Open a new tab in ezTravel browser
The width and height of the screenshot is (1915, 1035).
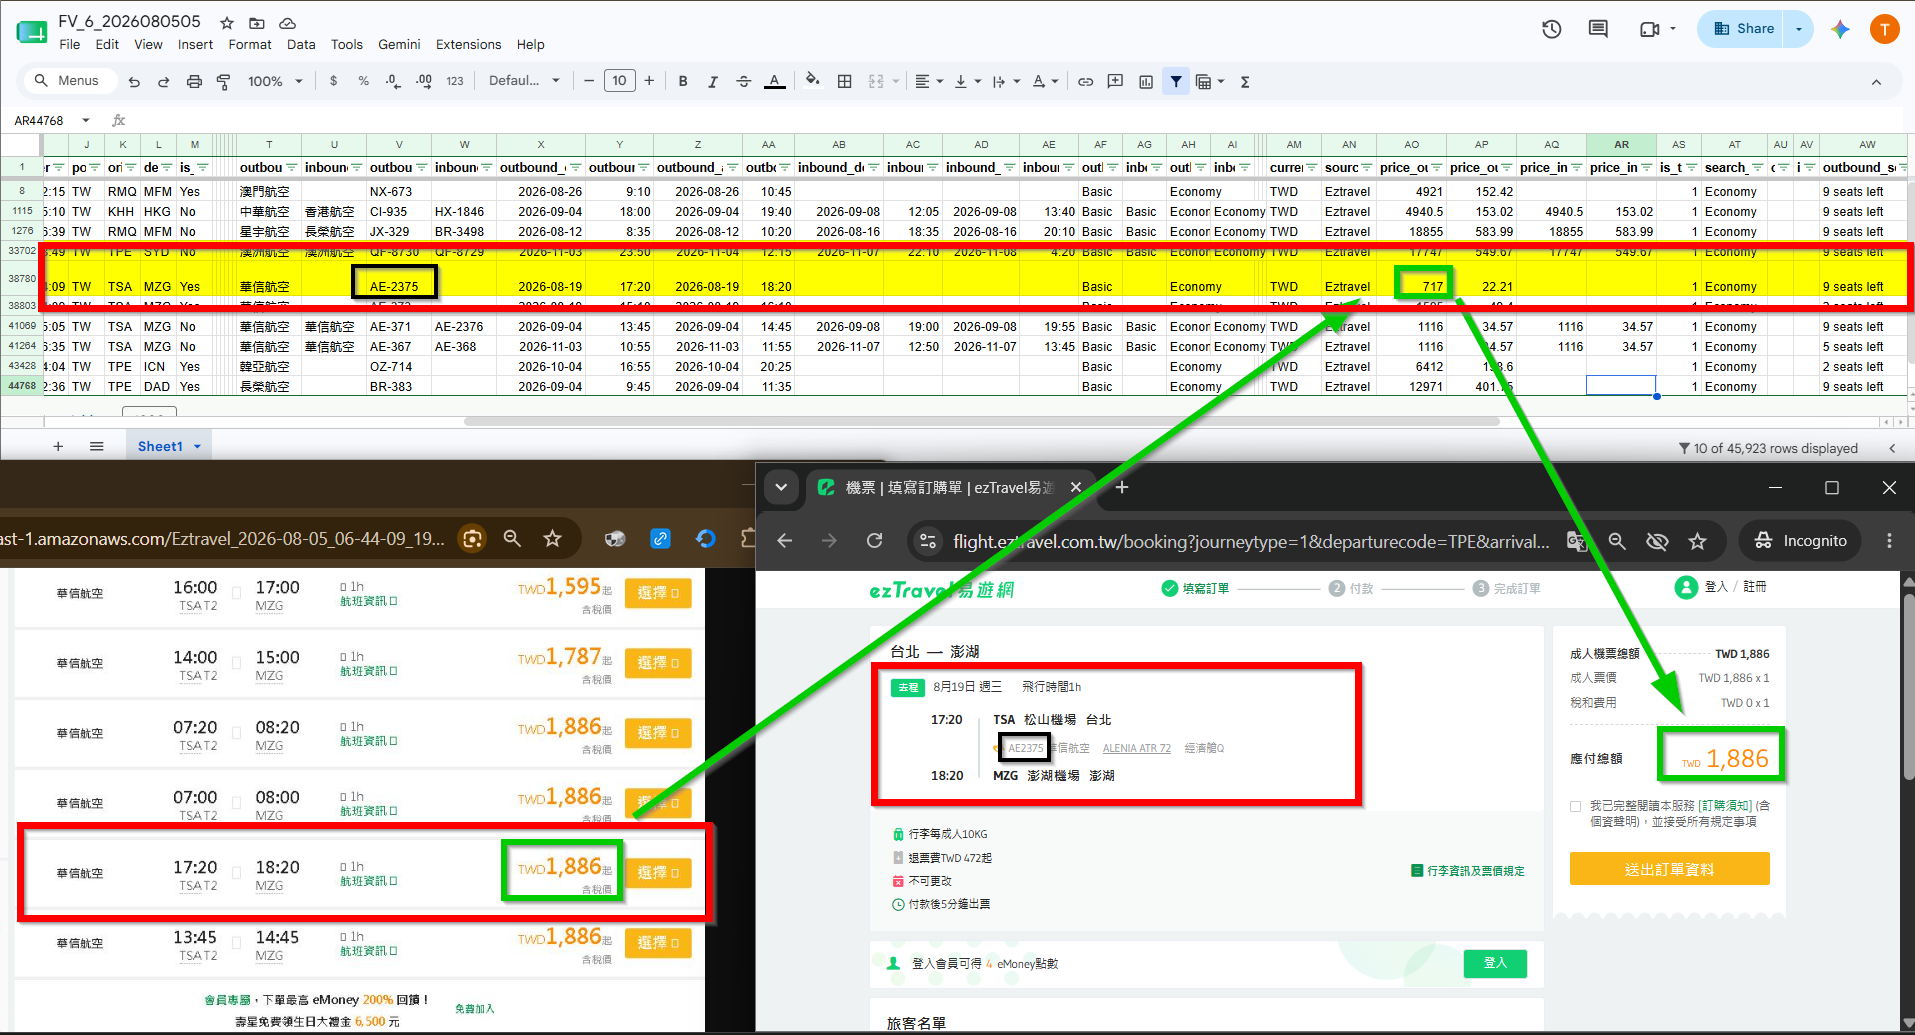click(1122, 488)
